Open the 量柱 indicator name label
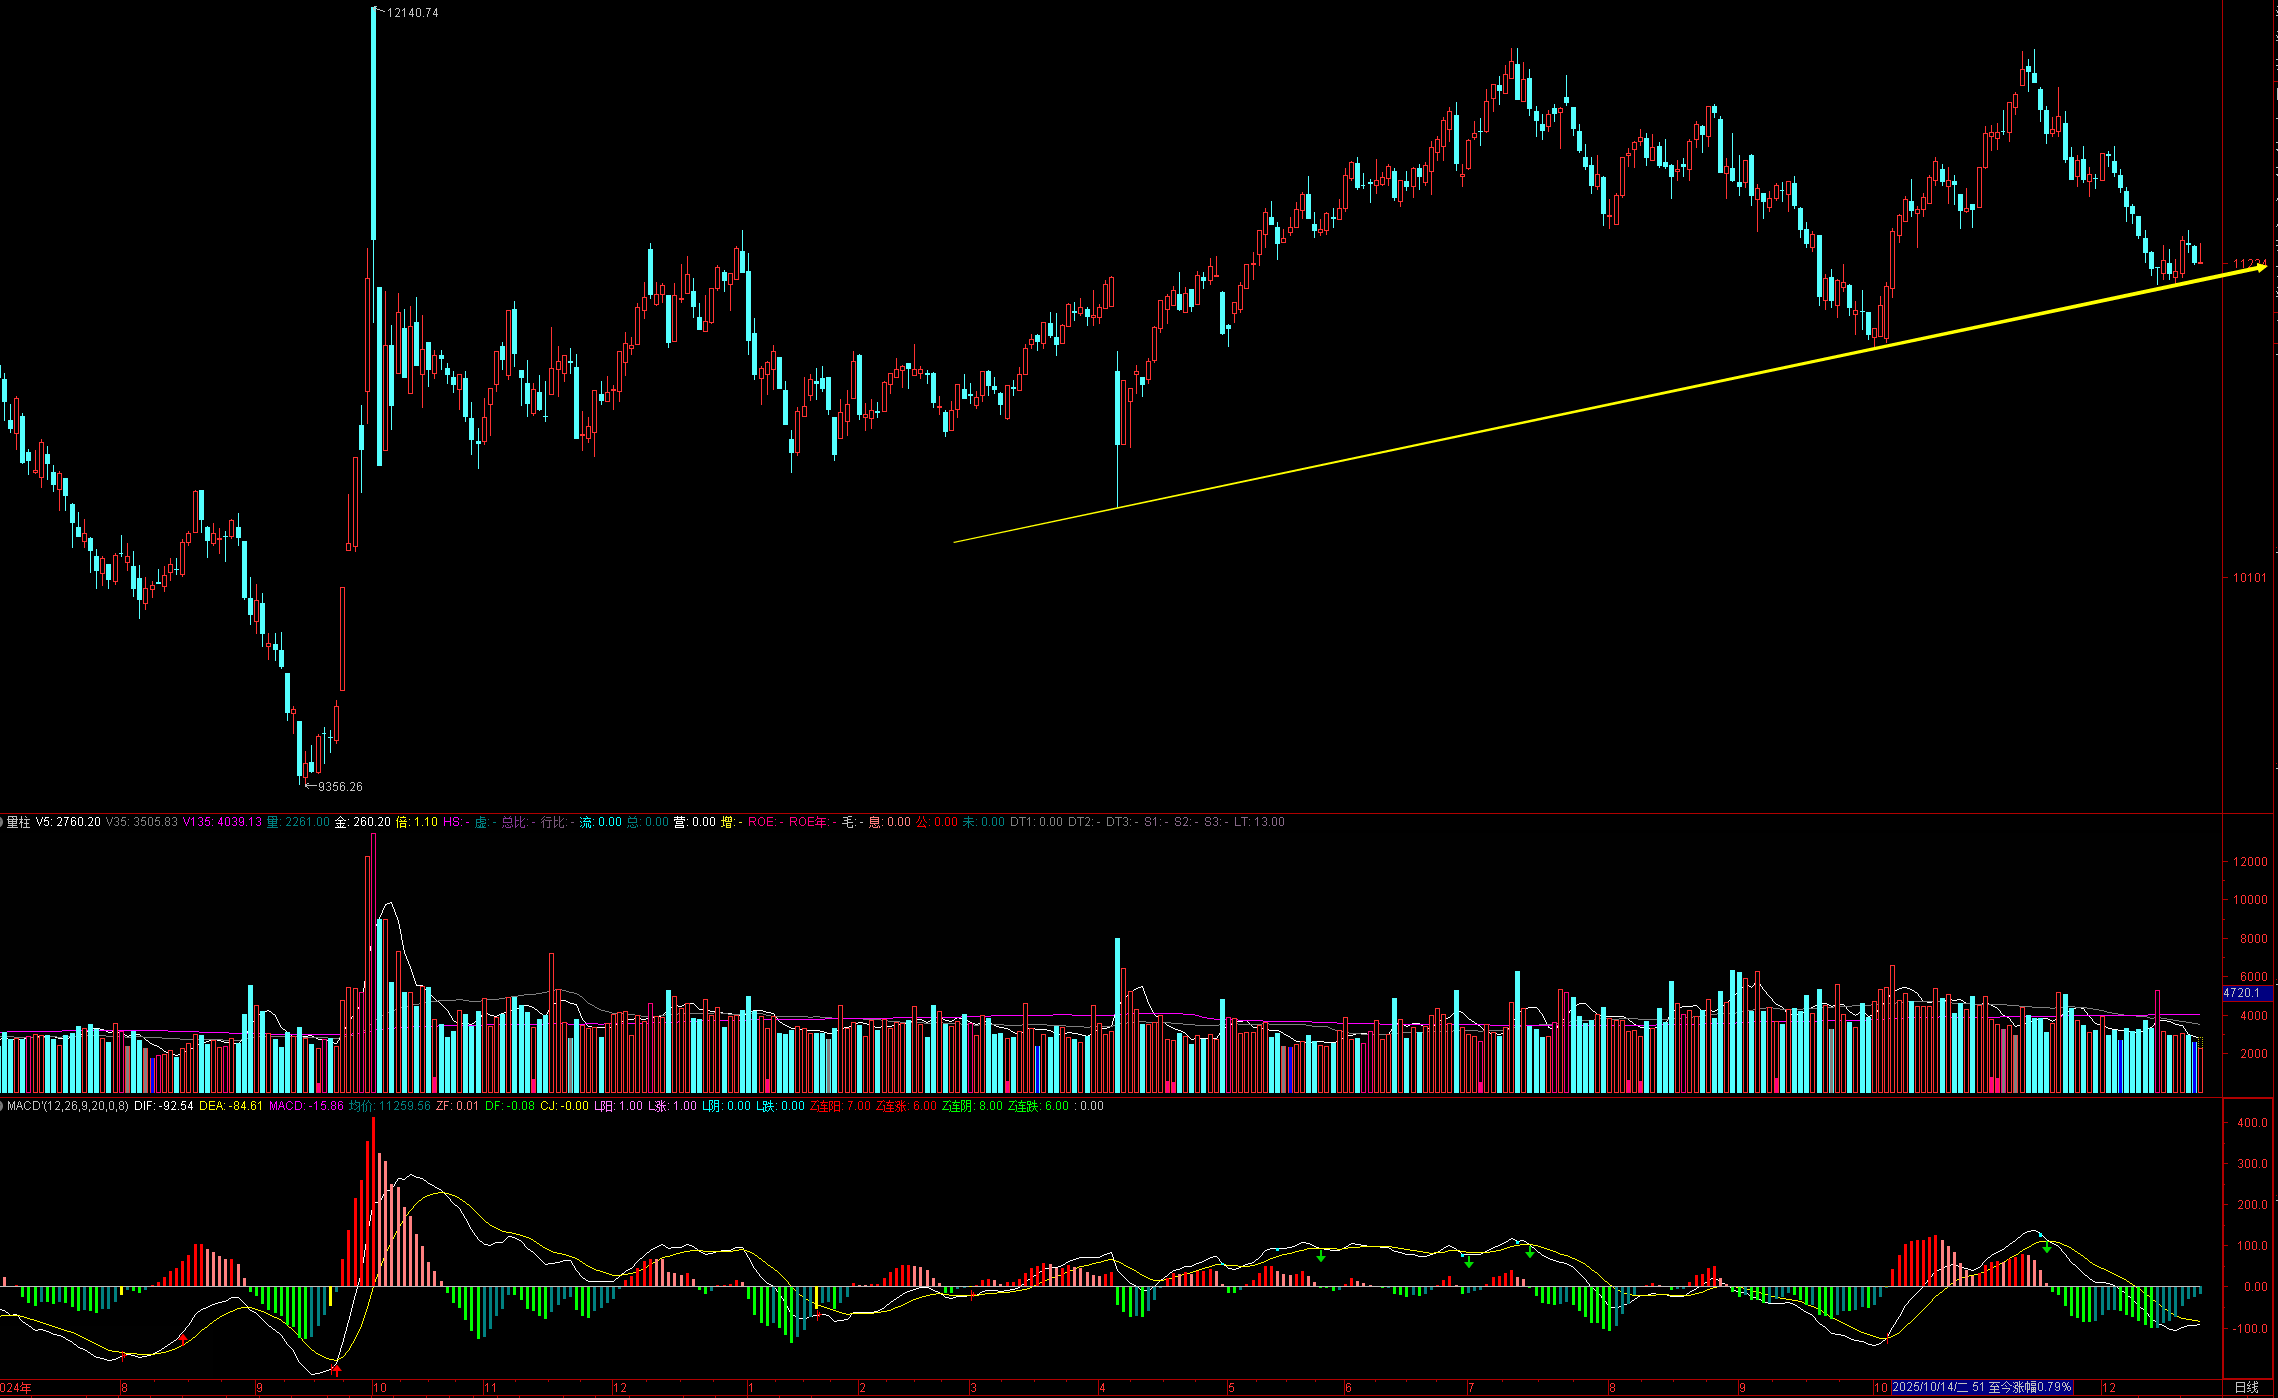Image resolution: width=2278 pixels, height=1398 pixels. [x=19, y=822]
